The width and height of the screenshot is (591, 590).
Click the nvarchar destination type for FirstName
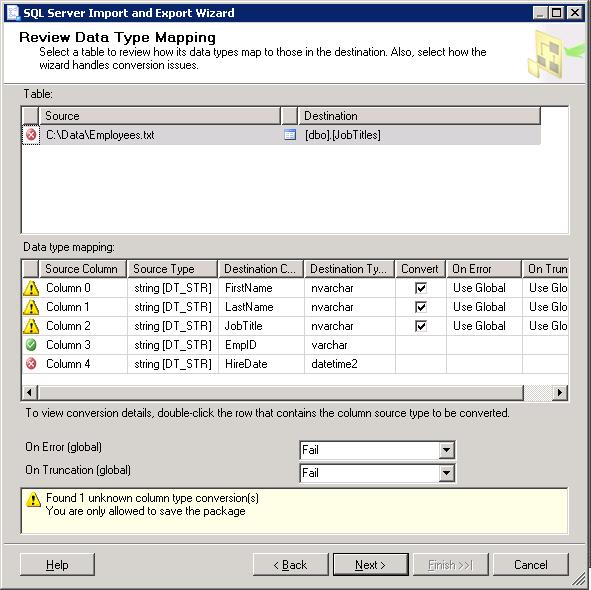click(x=350, y=288)
